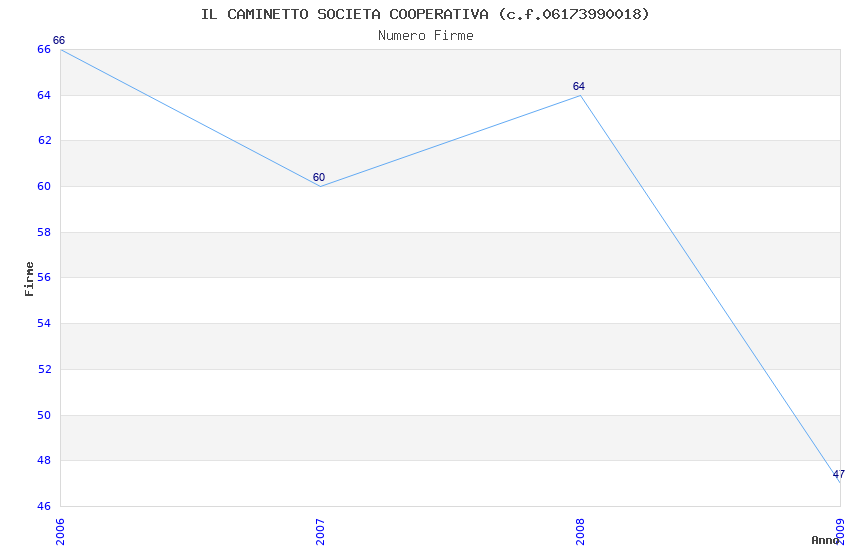Click the y-axis tick label 48
Screen dimensions: 850x550
coord(44,461)
